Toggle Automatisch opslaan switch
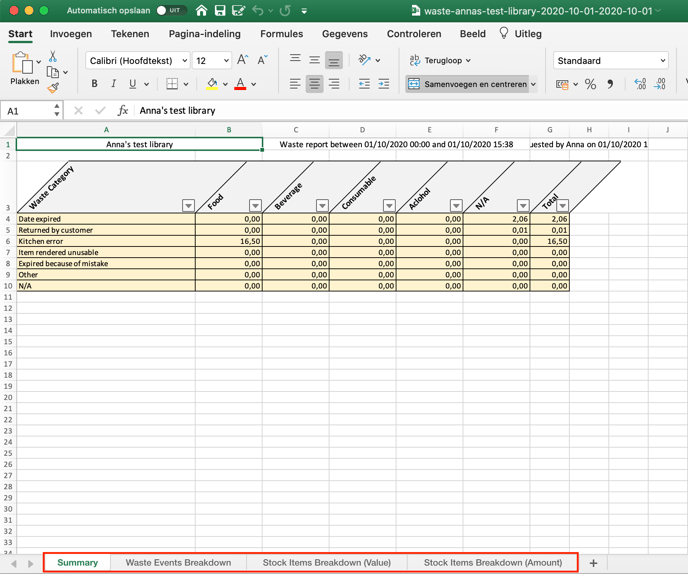Screen dimensions: 688x574 [x=172, y=11]
